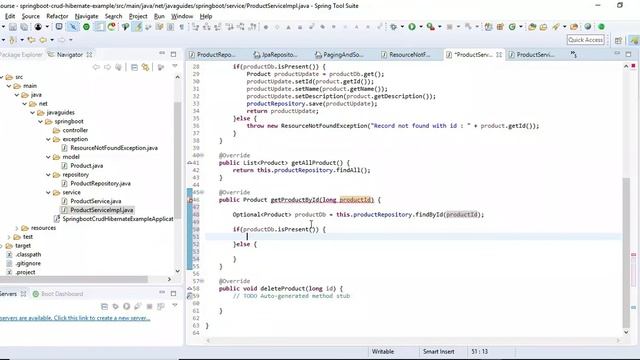Click the green Run button in the toolbar
Screen dimensions: 640x360
(x=412, y=27)
